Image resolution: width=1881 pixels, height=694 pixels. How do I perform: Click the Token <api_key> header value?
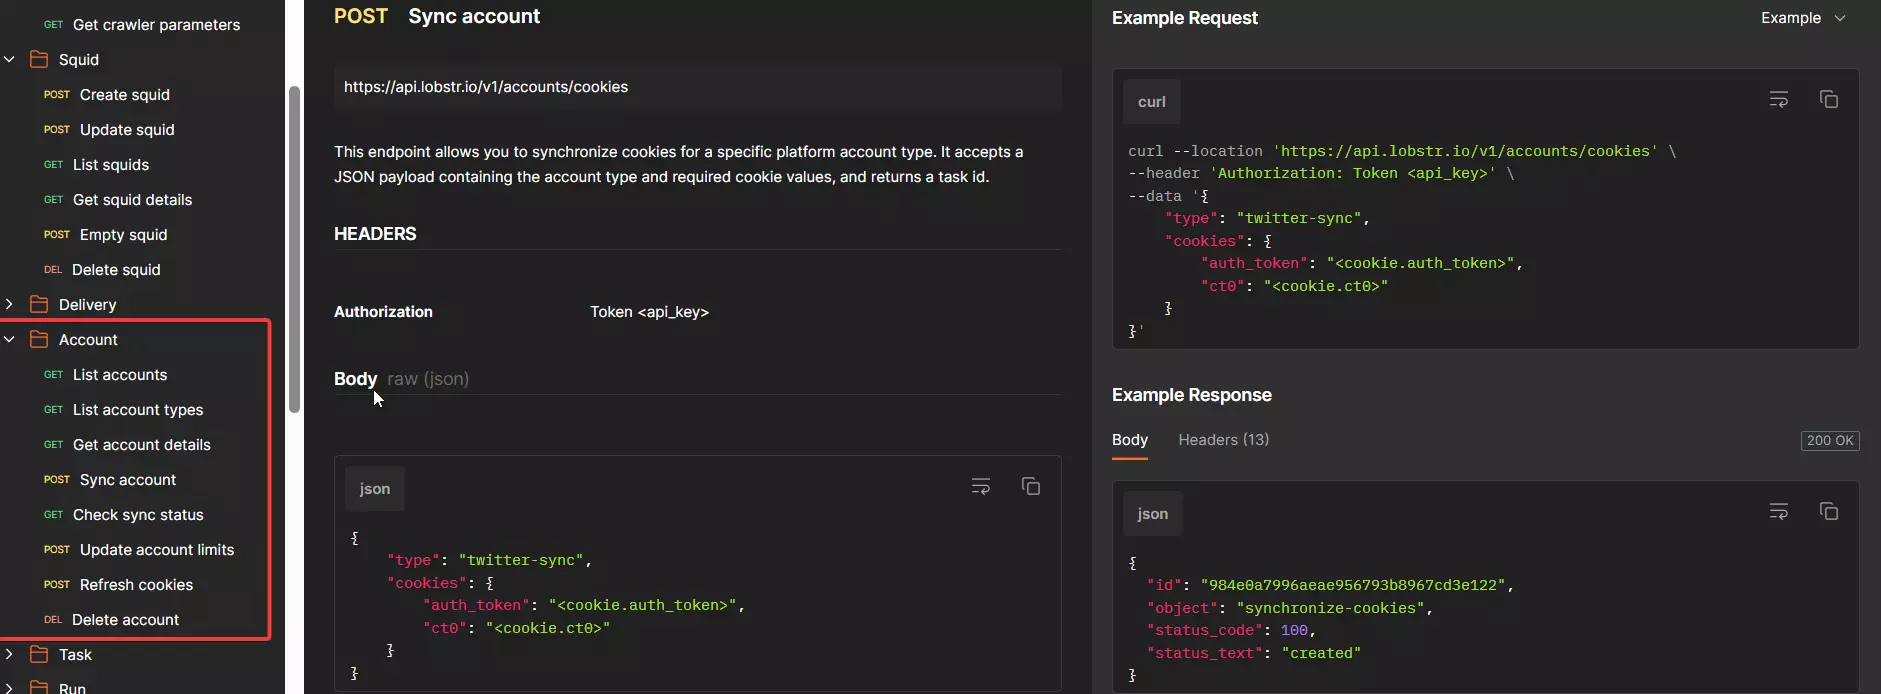(649, 311)
